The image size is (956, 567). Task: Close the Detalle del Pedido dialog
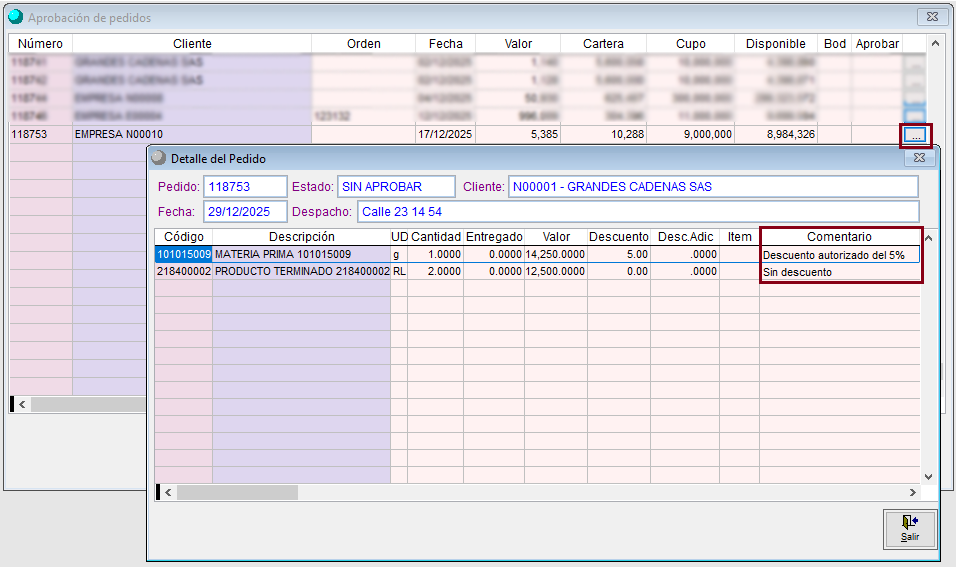[x=917, y=158]
